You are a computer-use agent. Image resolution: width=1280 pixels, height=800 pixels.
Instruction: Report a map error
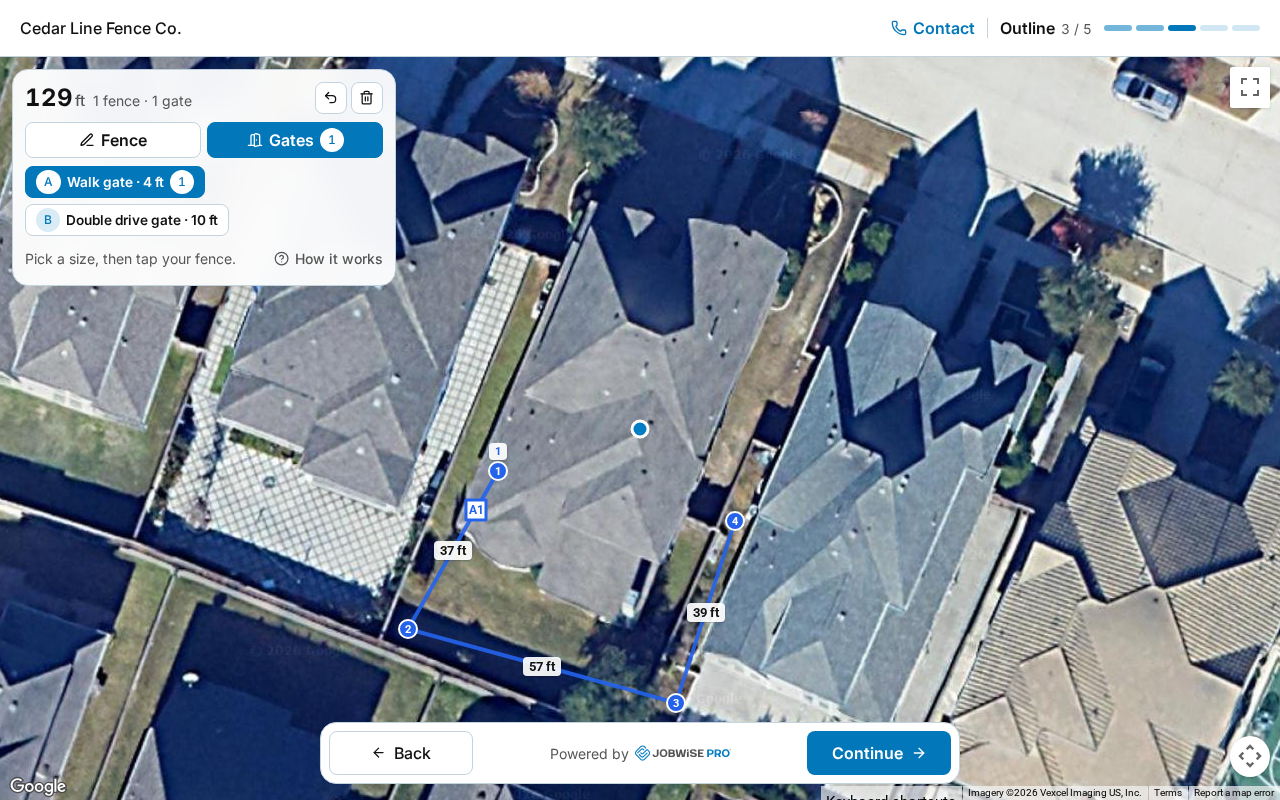[x=1234, y=793]
